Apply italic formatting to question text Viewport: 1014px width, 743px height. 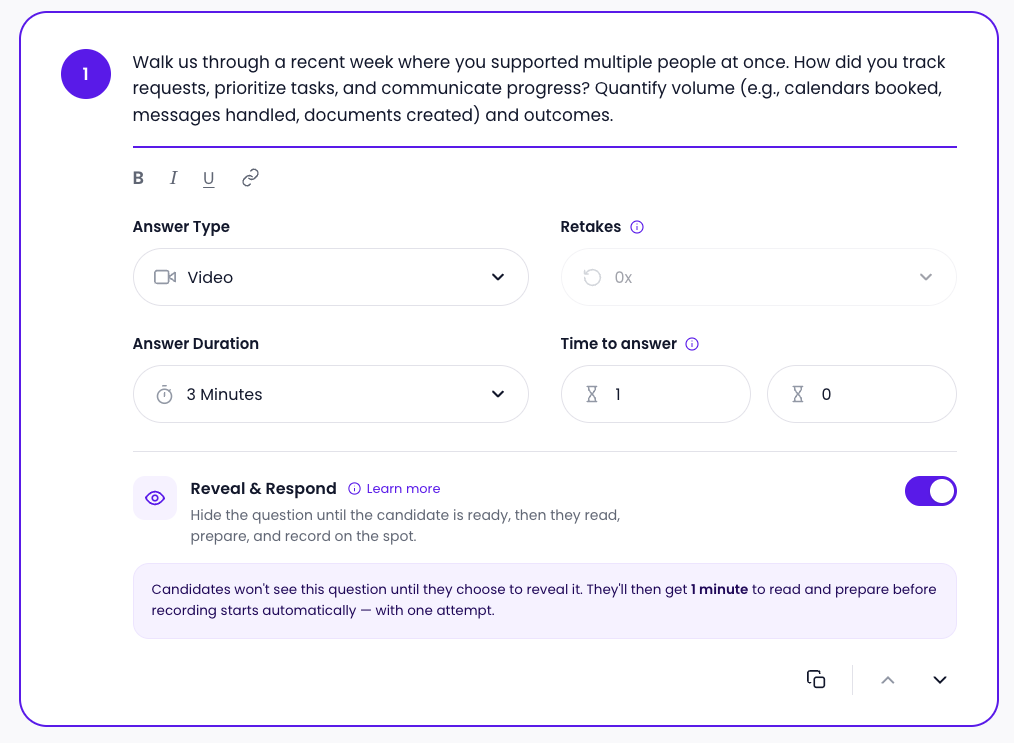pyautogui.click(x=173, y=178)
